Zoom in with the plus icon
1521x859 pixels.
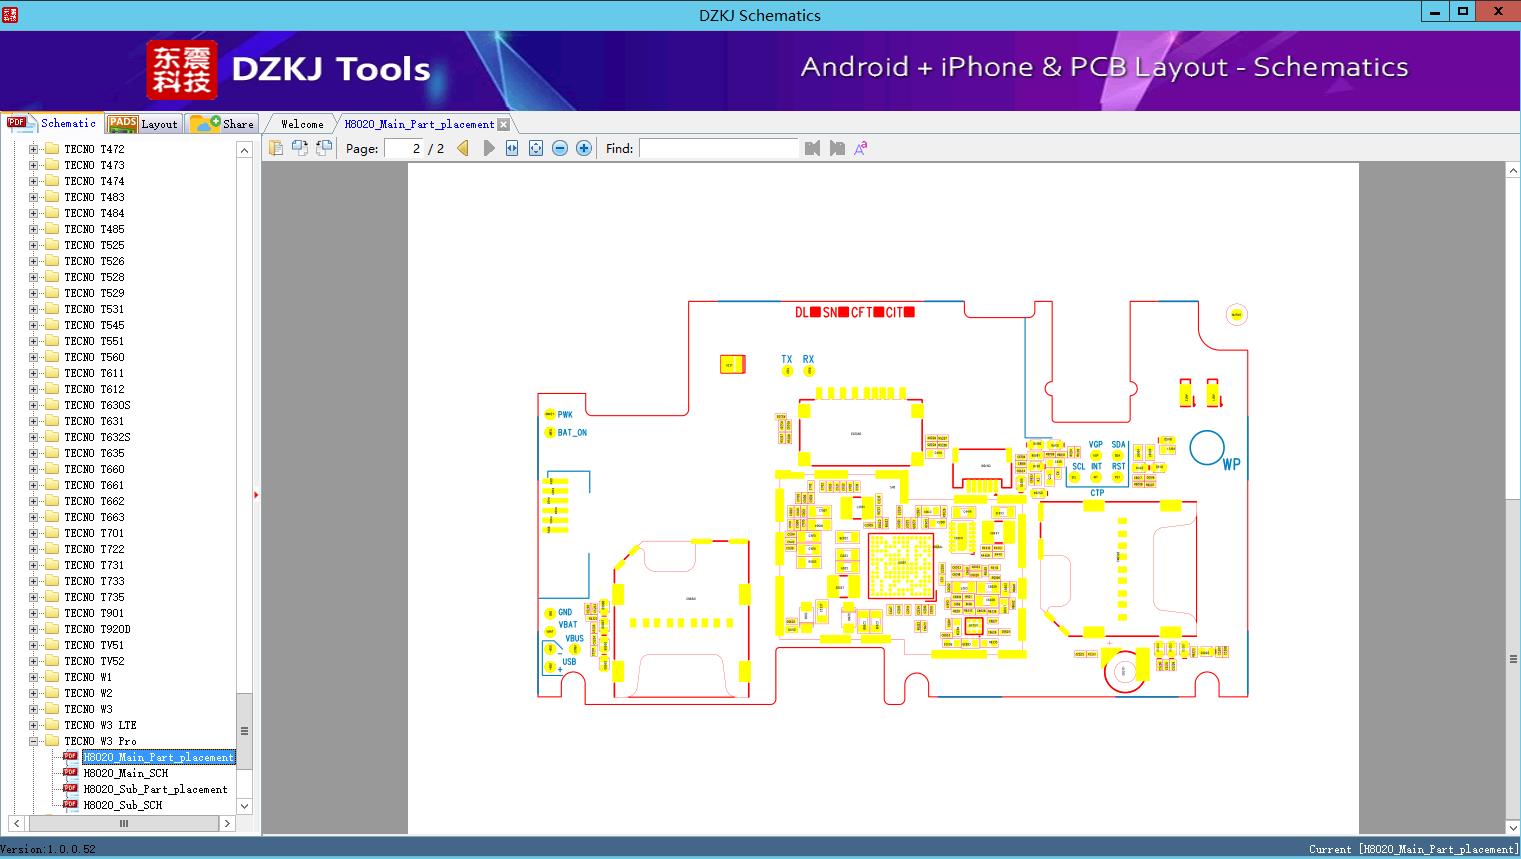point(584,148)
